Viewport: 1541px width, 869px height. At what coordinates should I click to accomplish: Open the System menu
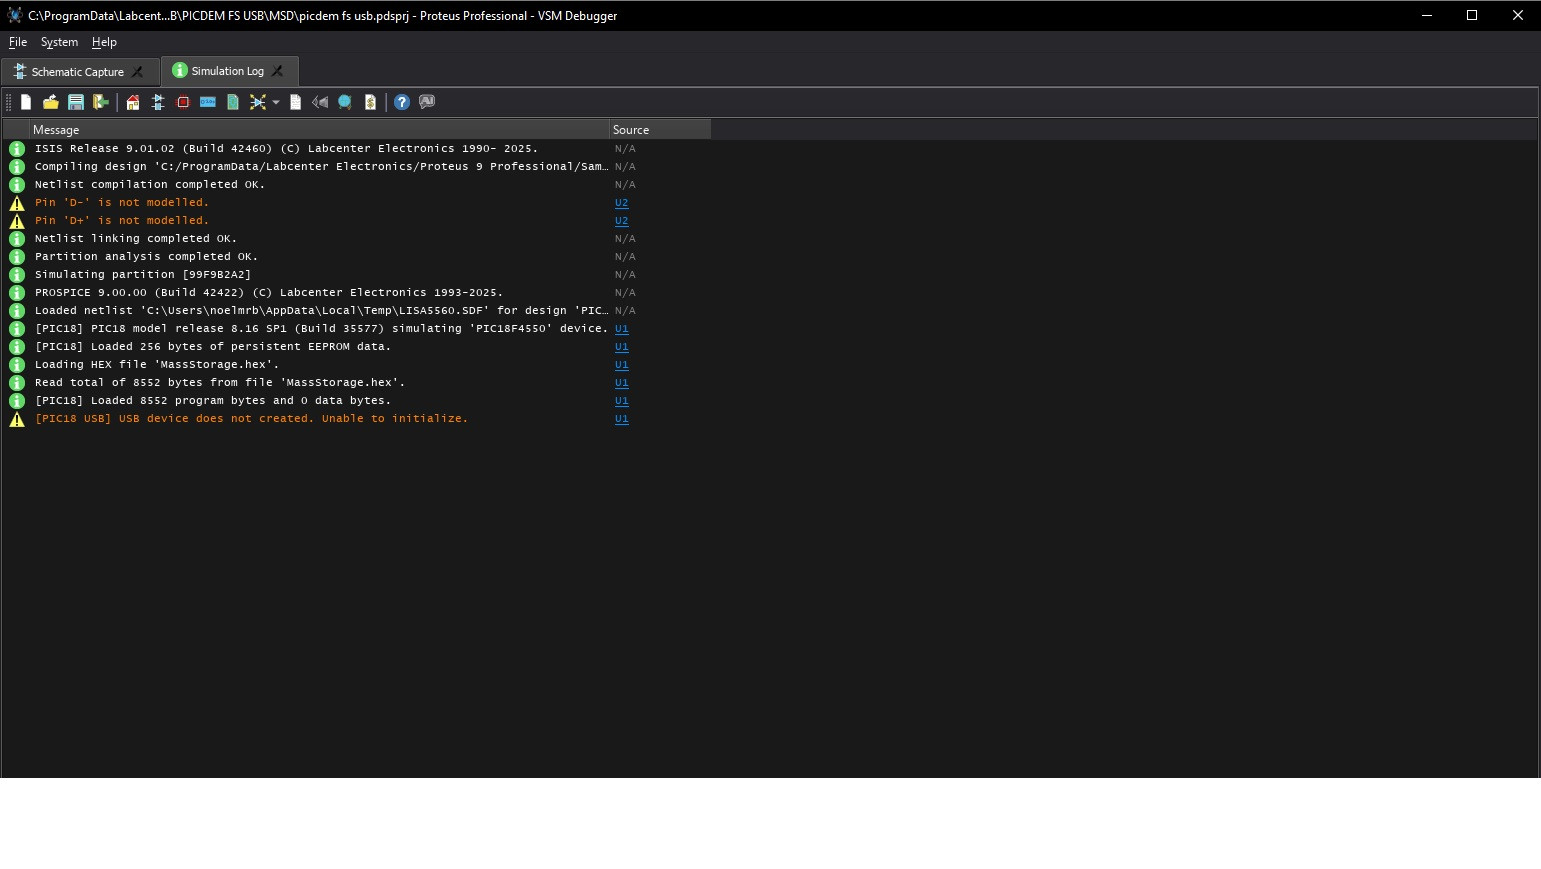tap(59, 42)
